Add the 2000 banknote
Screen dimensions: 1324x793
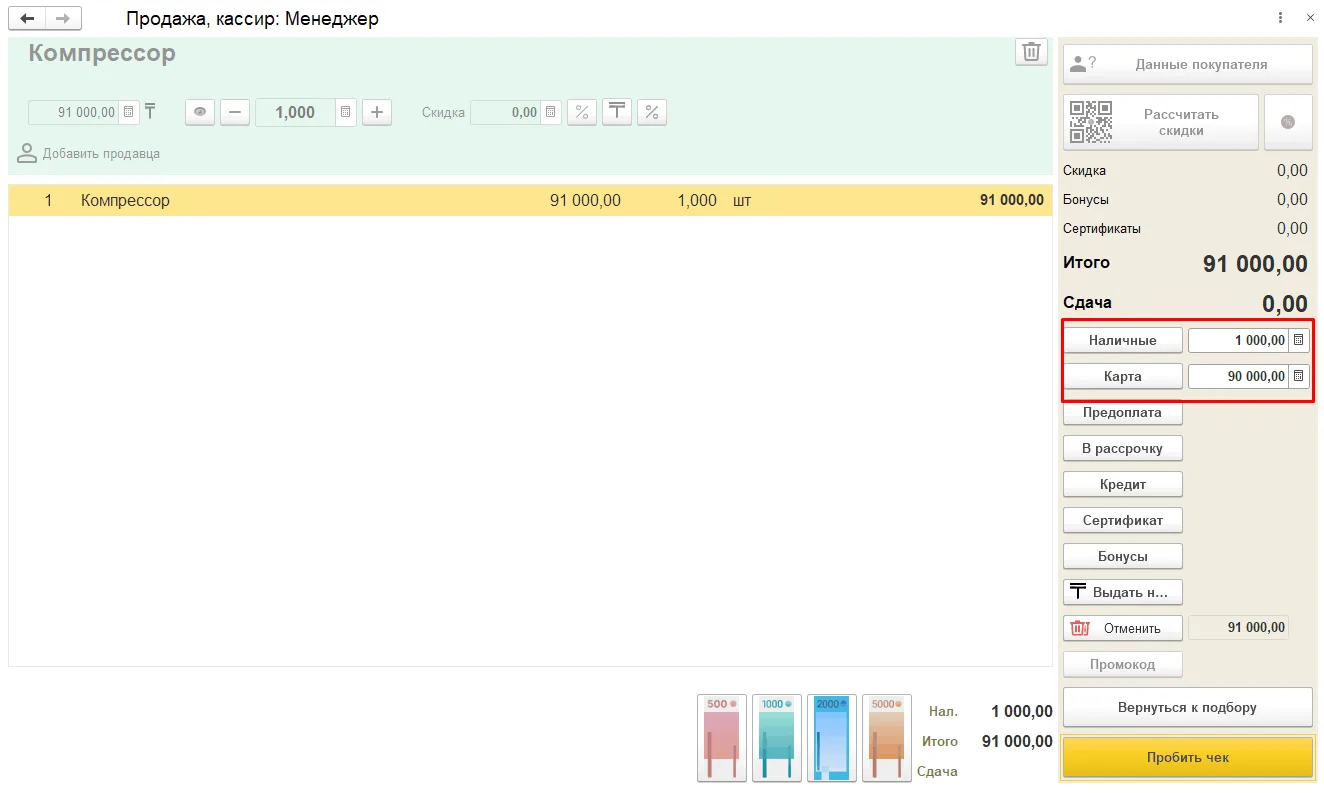coord(832,738)
